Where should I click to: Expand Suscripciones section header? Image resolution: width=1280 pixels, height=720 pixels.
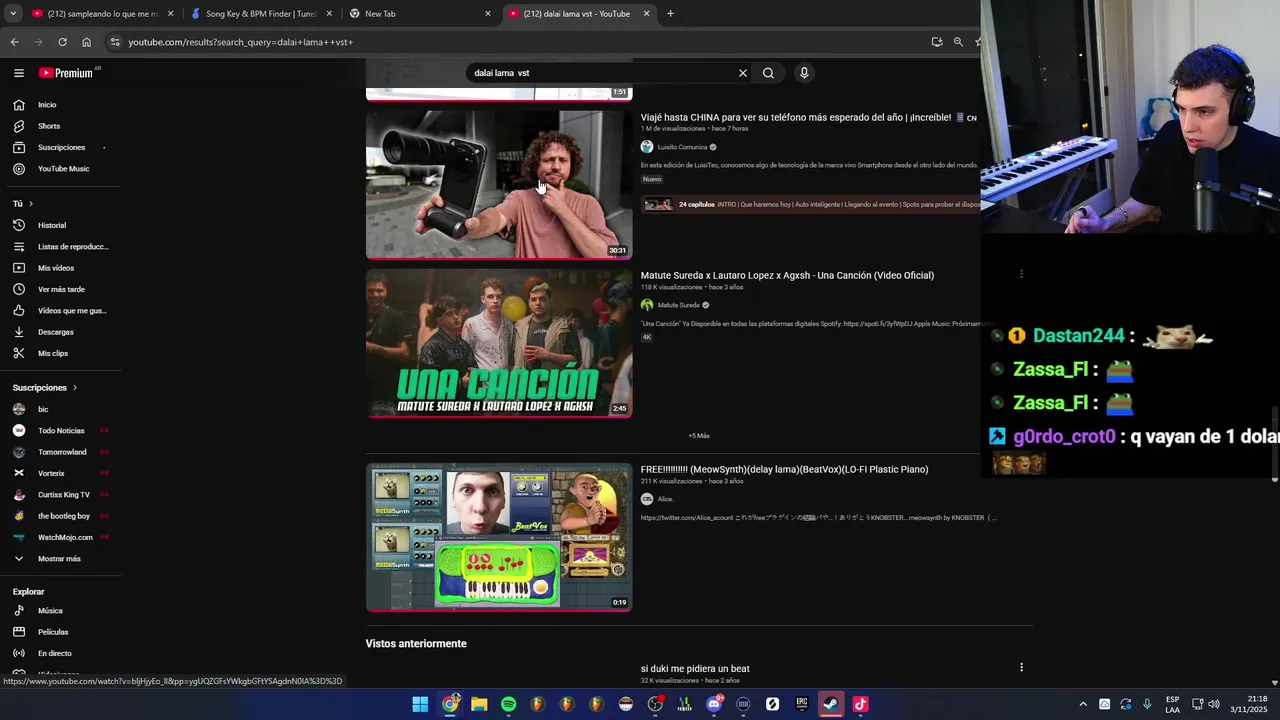(x=45, y=388)
